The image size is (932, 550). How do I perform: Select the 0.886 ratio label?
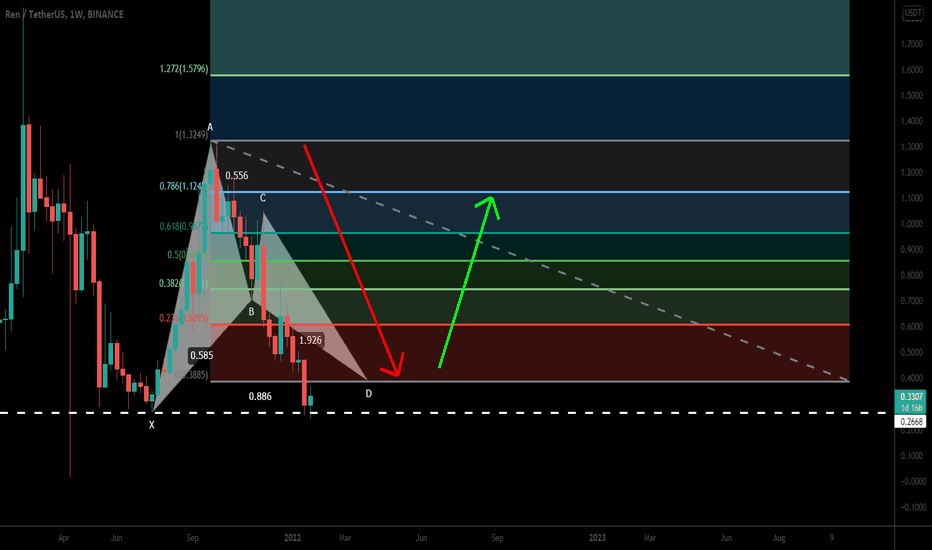tap(260, 396)
